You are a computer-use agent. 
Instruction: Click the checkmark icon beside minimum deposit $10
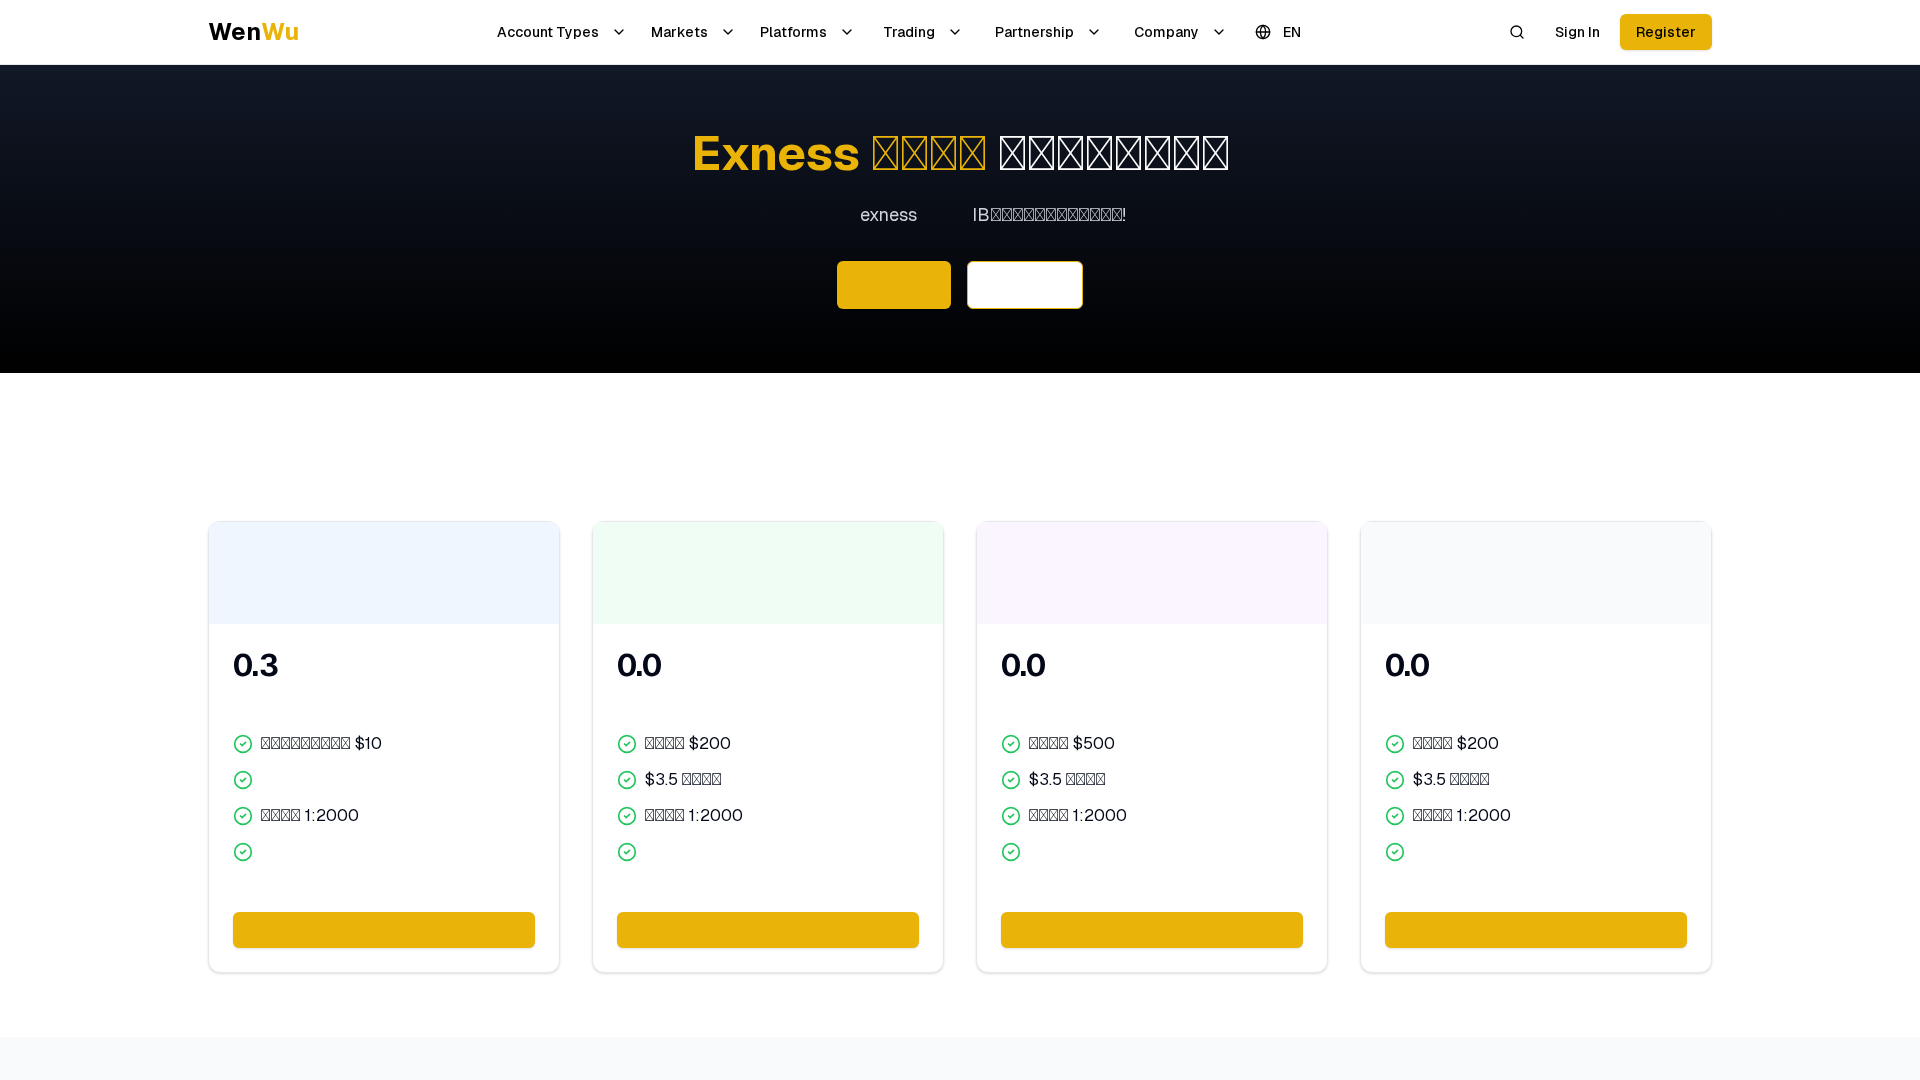(x=243, y=744)
